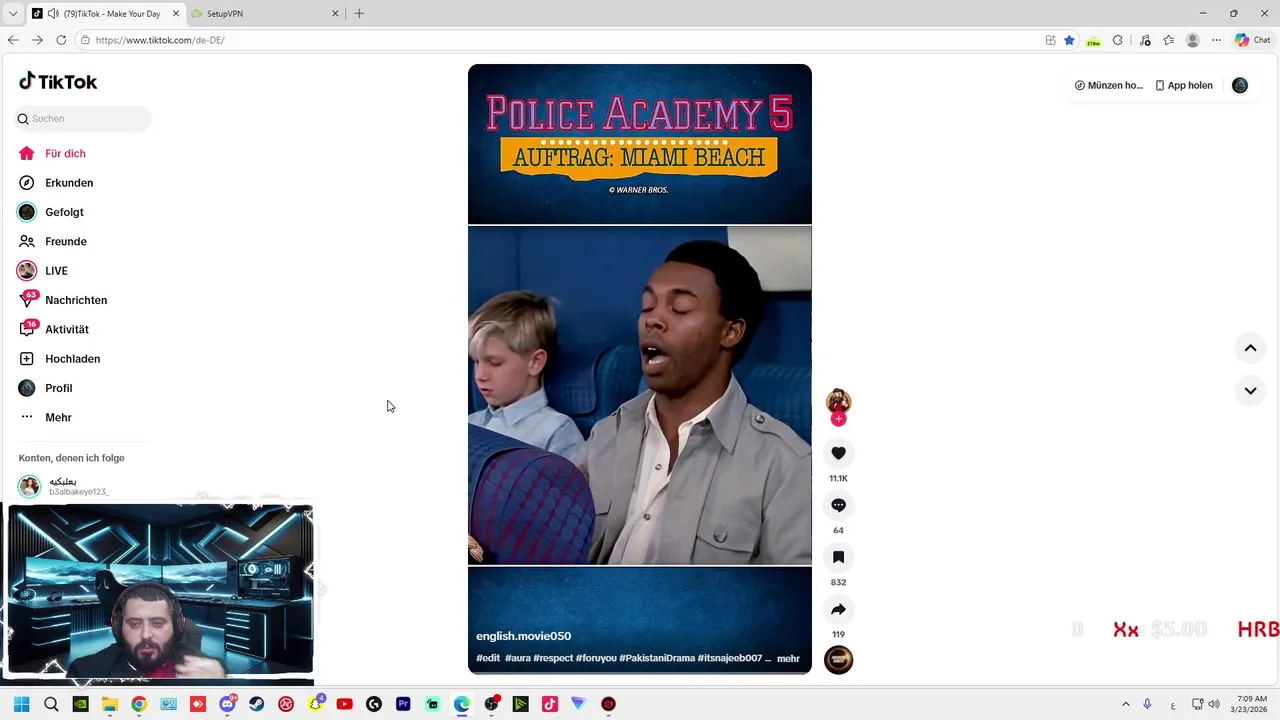Open #itsnajeeb007 hashtag
Screen dimensions: 1280x720
730,658
